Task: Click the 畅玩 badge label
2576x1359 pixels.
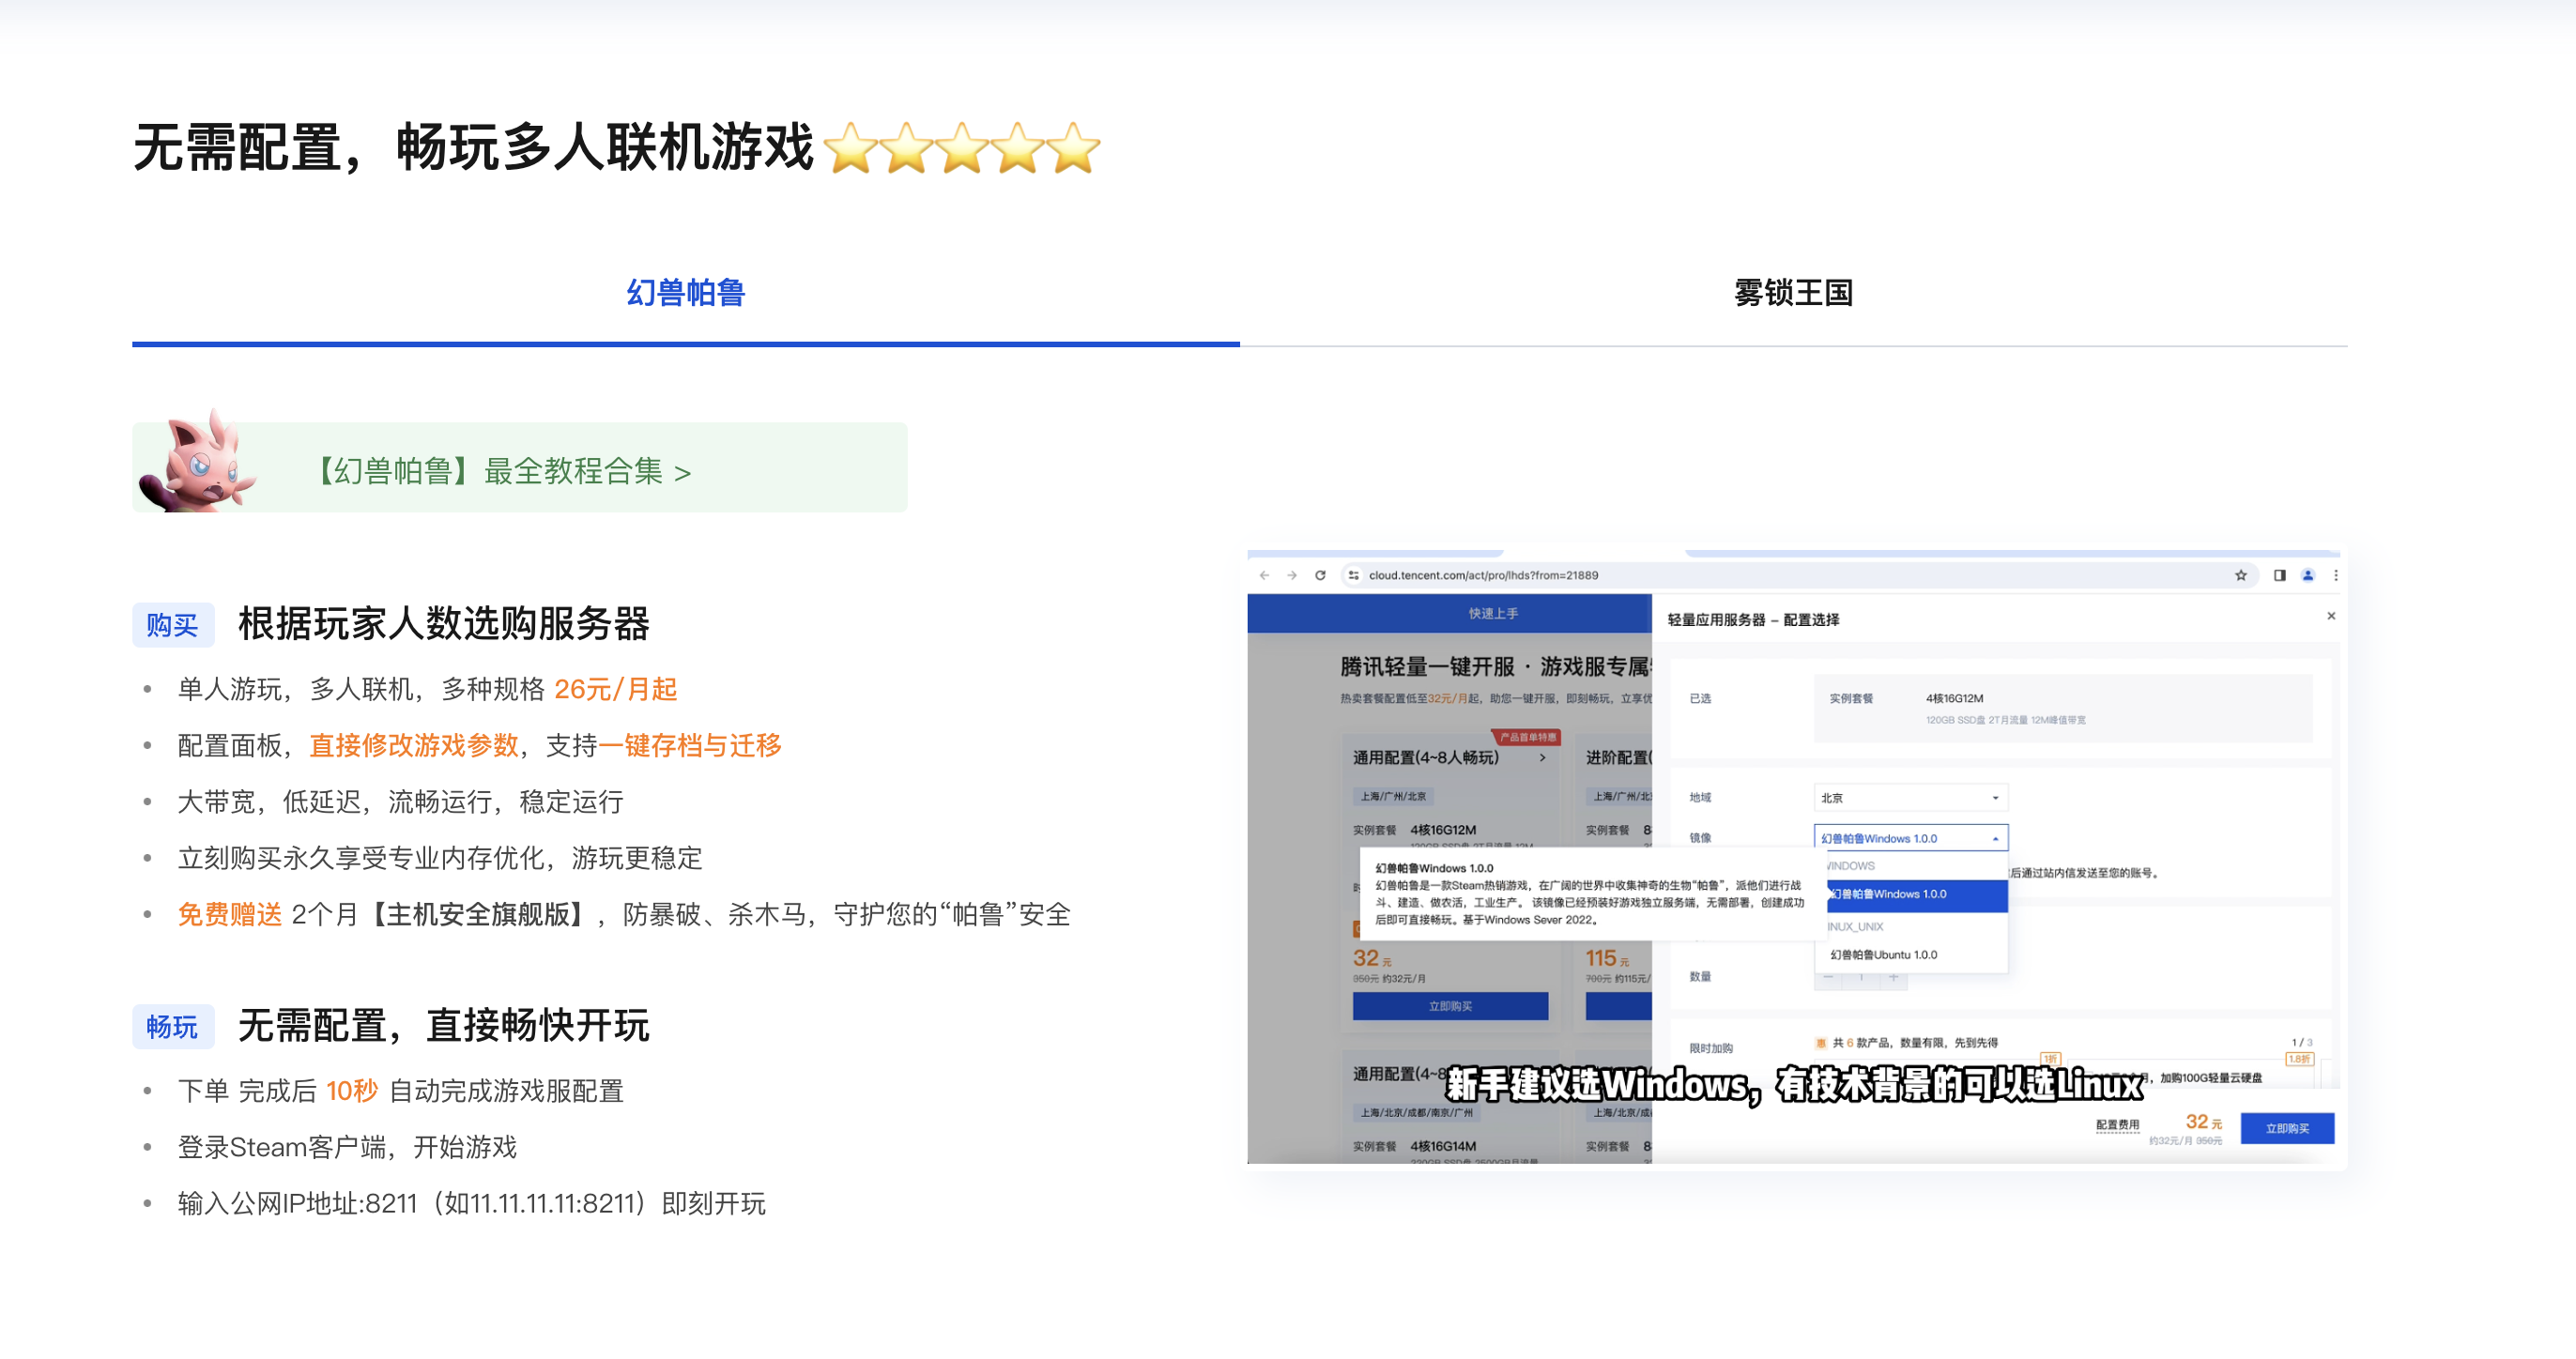Action: coord(173,1027)
